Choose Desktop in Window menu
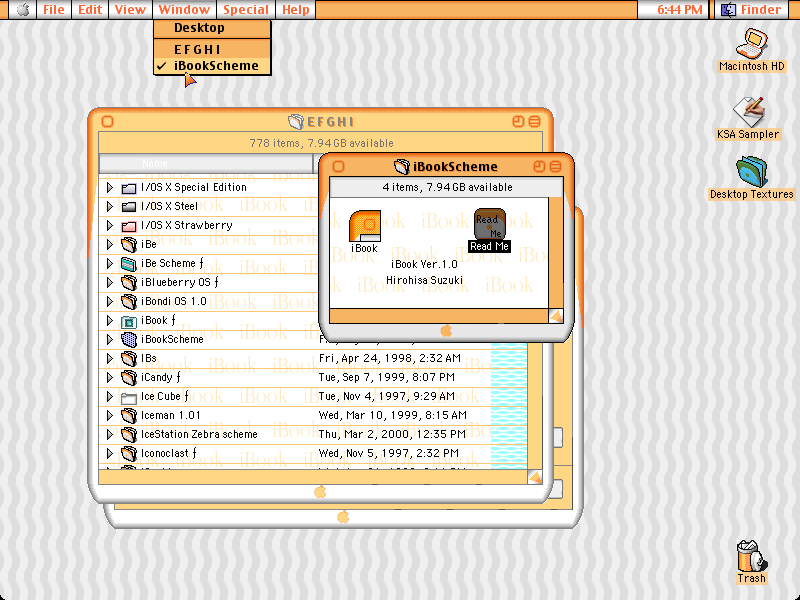 212,28
